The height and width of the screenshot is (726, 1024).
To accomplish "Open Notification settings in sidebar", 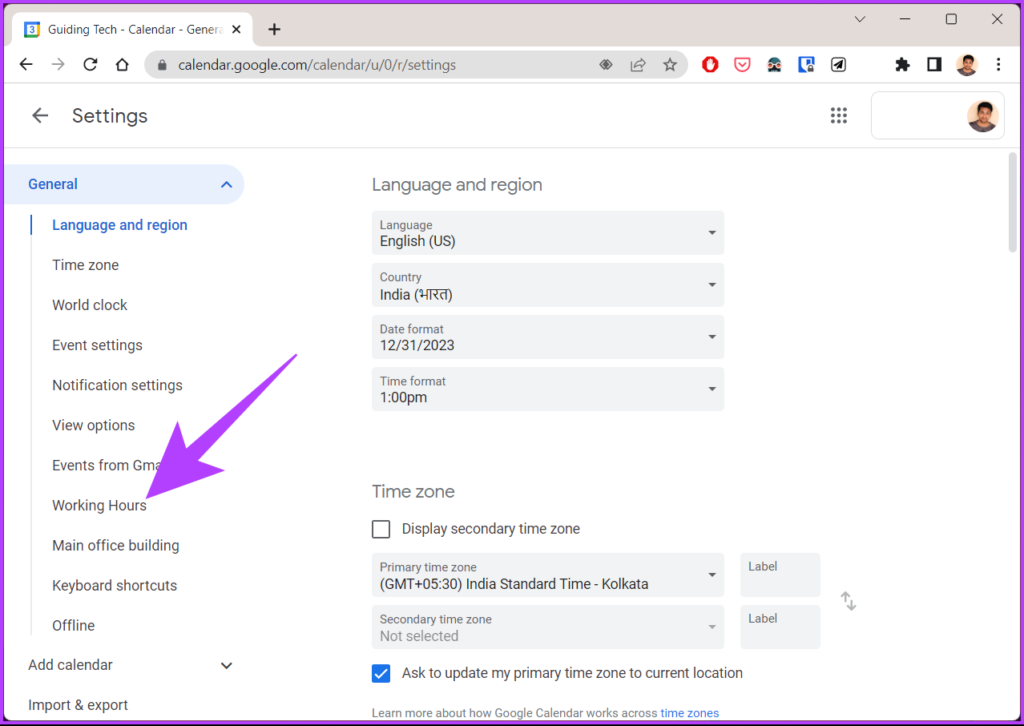I will [x=117, y=385].
